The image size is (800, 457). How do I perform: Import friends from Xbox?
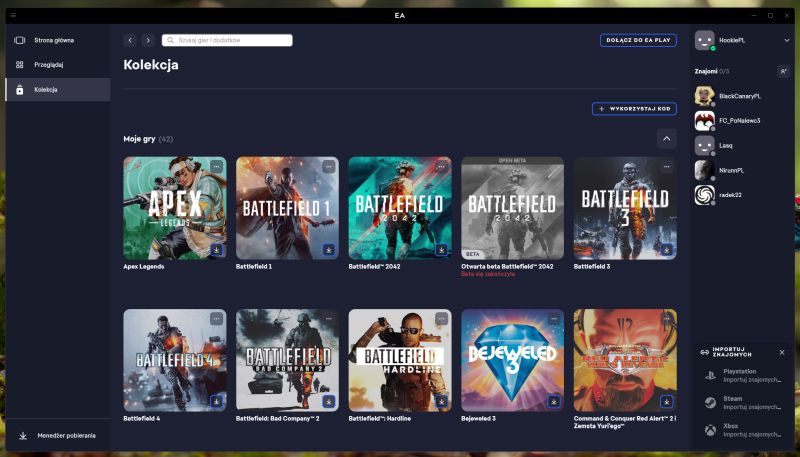(x=743, y=430)
